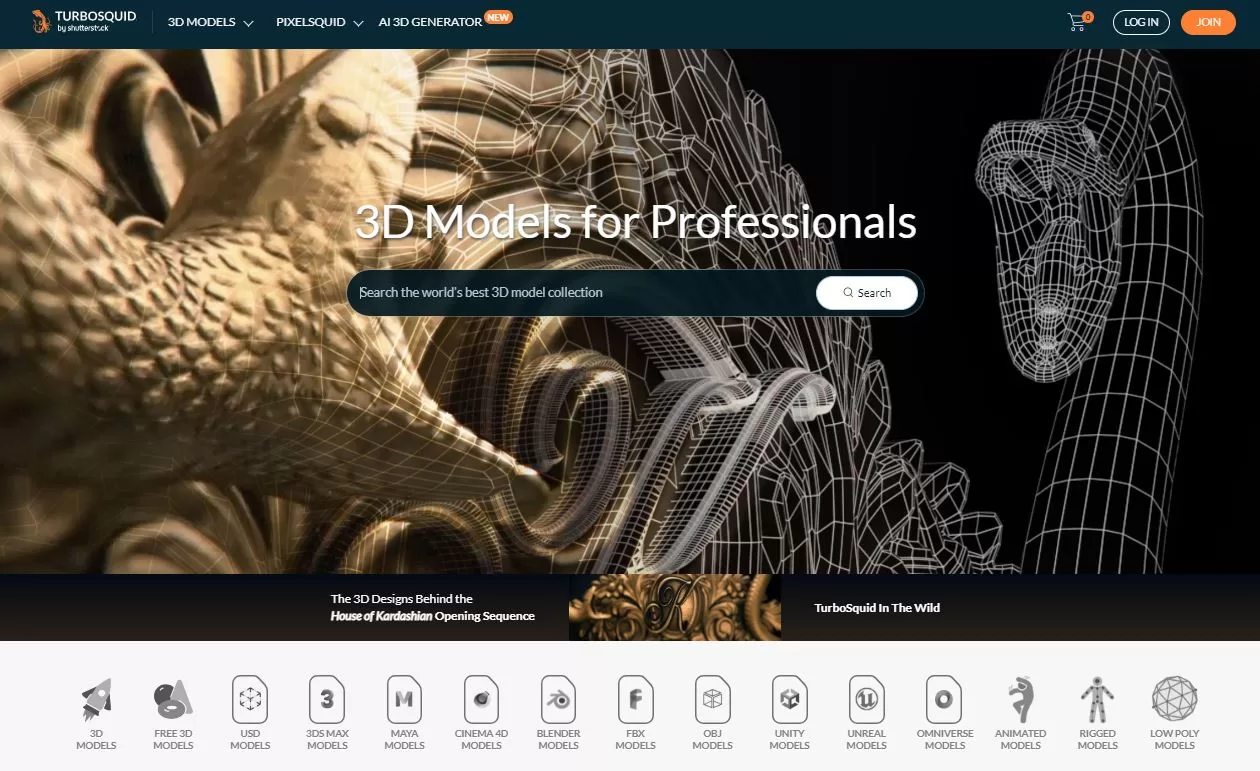The image size is (1260, 771).
Task: Click the Cinema 4D Models icon
Action: (481, 700)
